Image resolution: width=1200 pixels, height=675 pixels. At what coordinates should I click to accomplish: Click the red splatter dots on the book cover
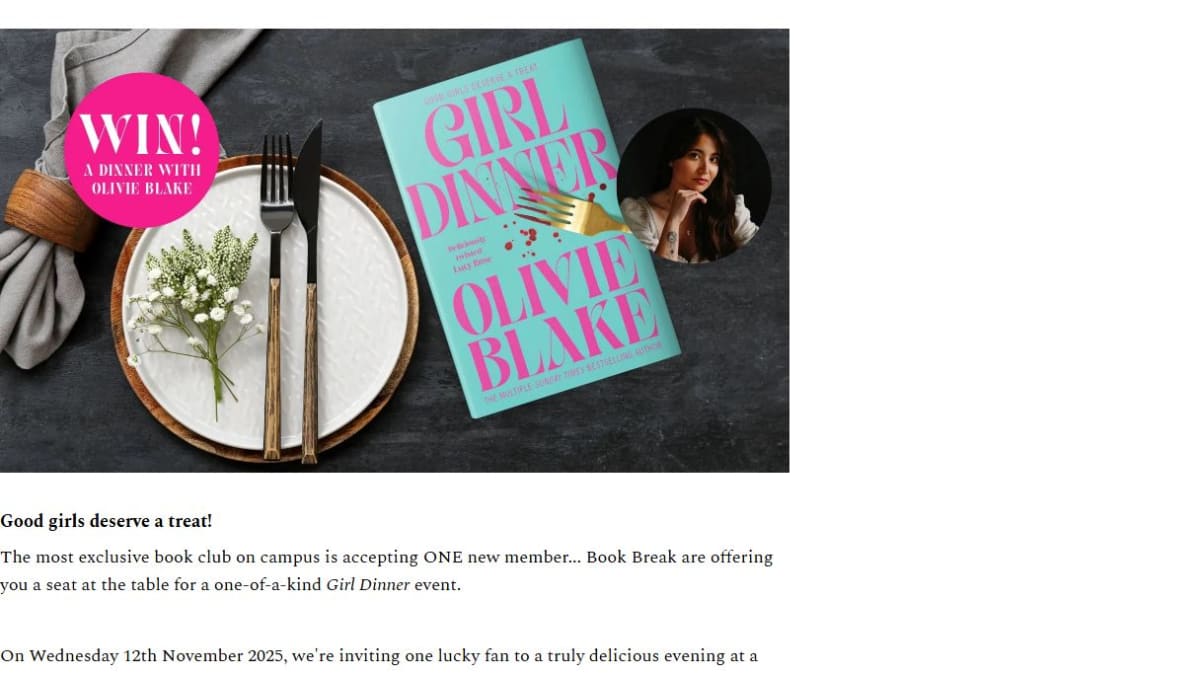pyautogui.click(x=525, y=233)
